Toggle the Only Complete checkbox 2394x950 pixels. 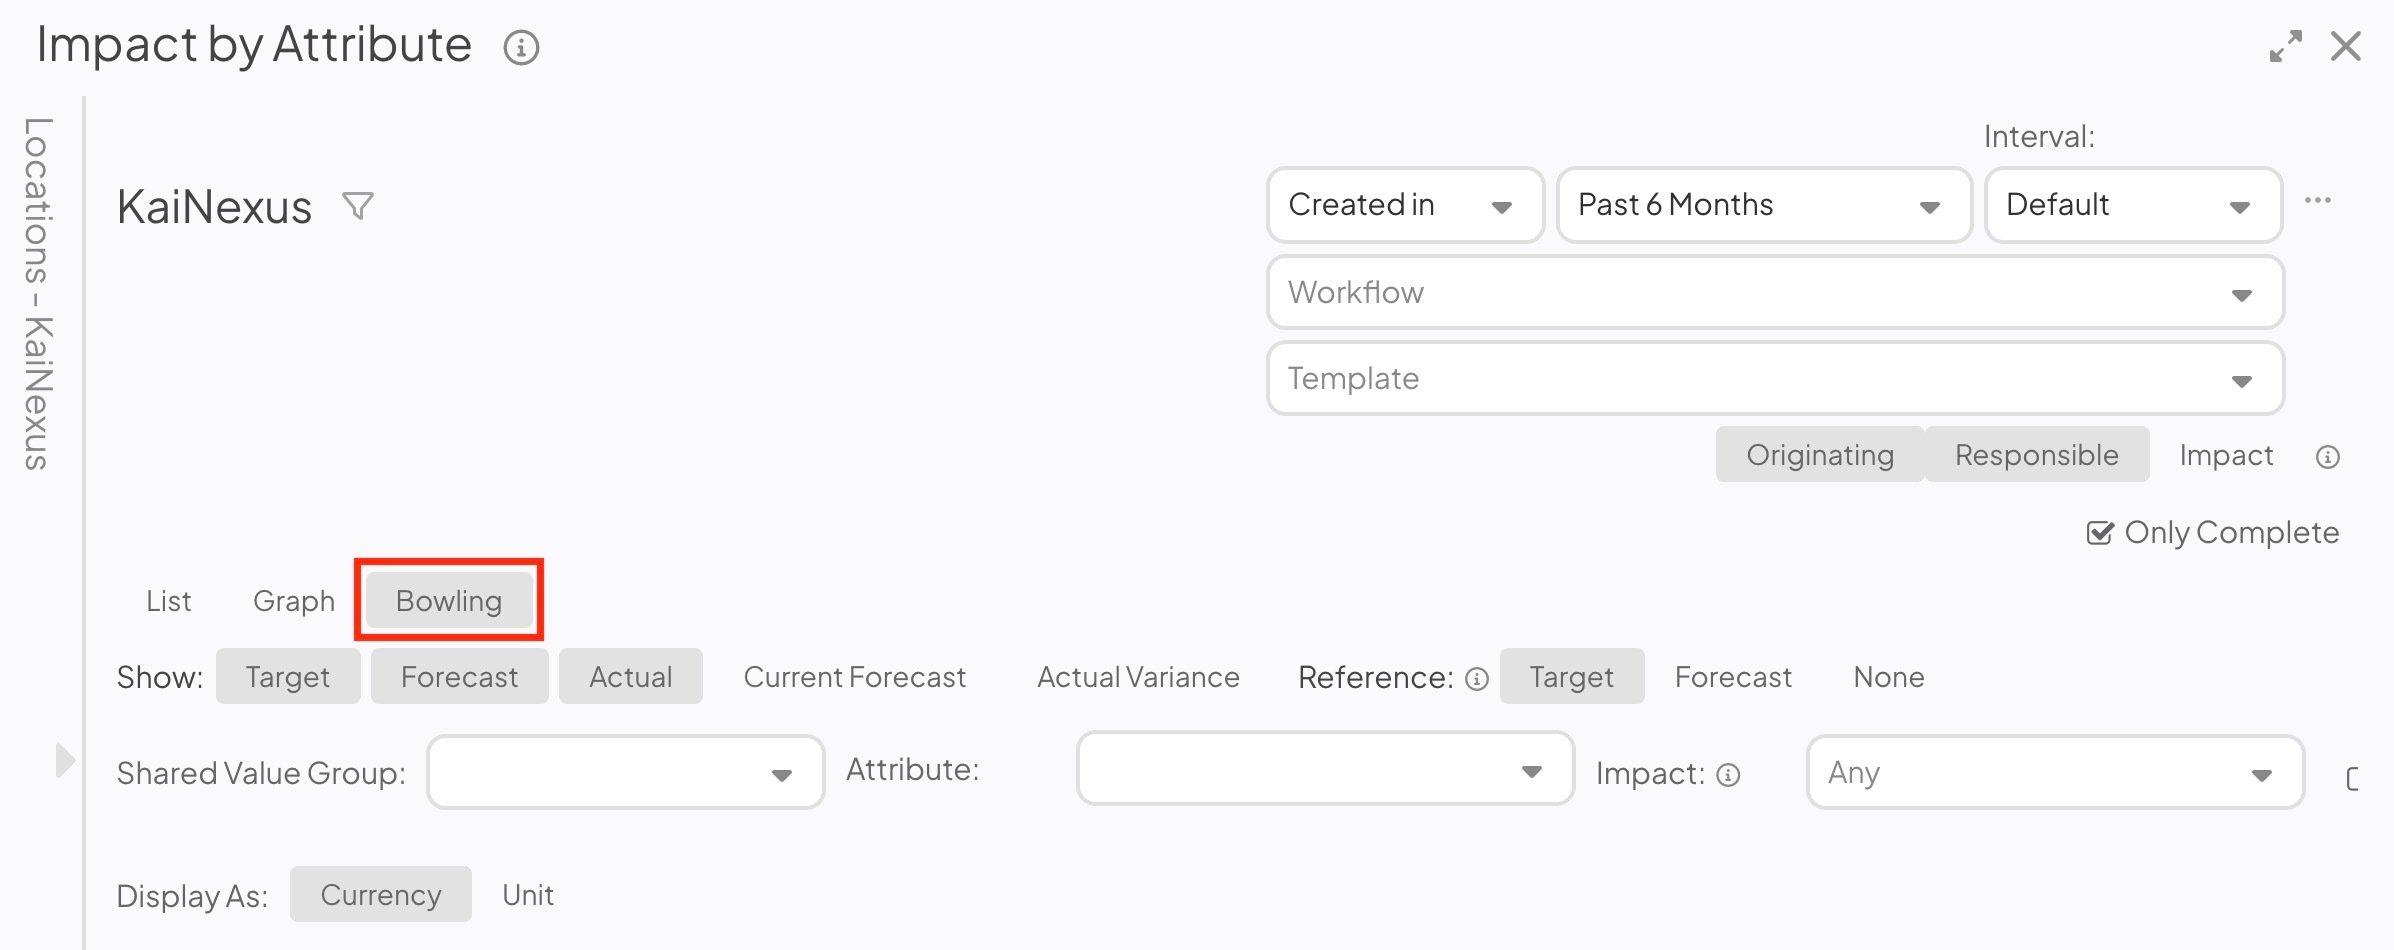click(x=2099, y=533)
